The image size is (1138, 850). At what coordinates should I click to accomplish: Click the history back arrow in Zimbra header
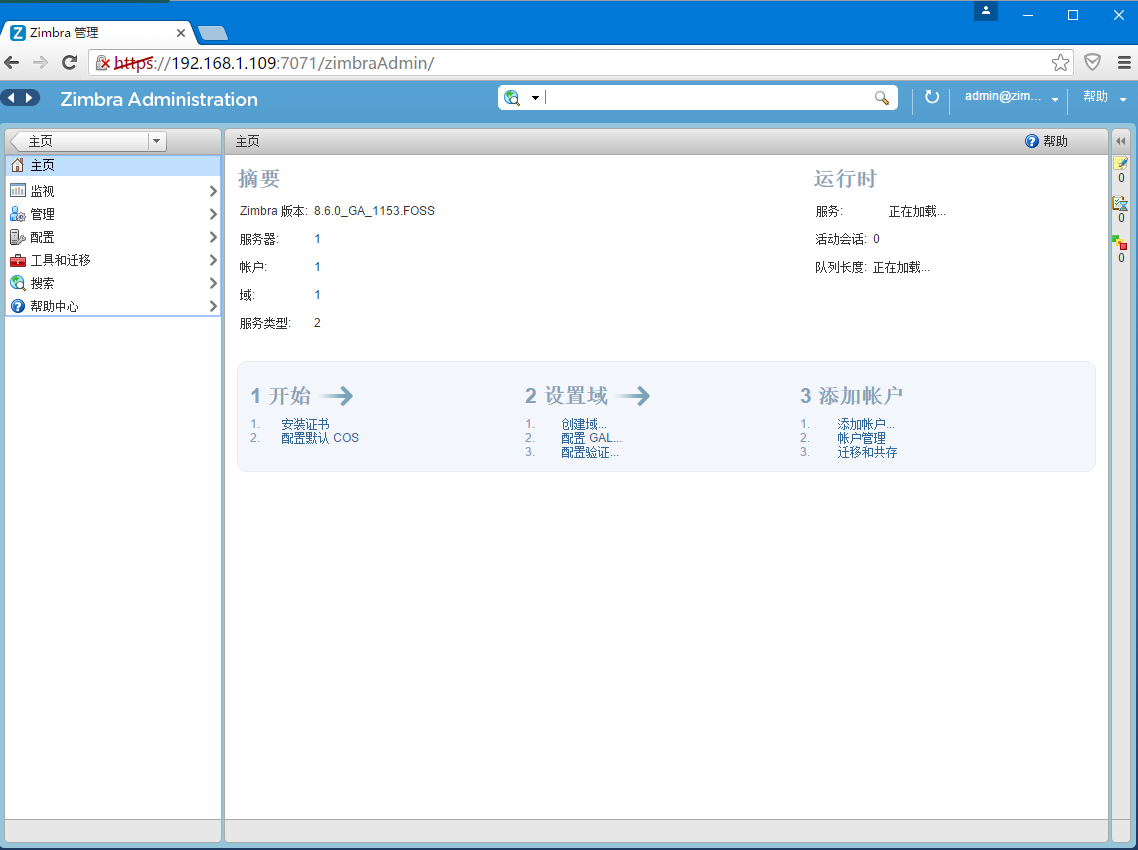pyautogui.click(x=11, y=98)
